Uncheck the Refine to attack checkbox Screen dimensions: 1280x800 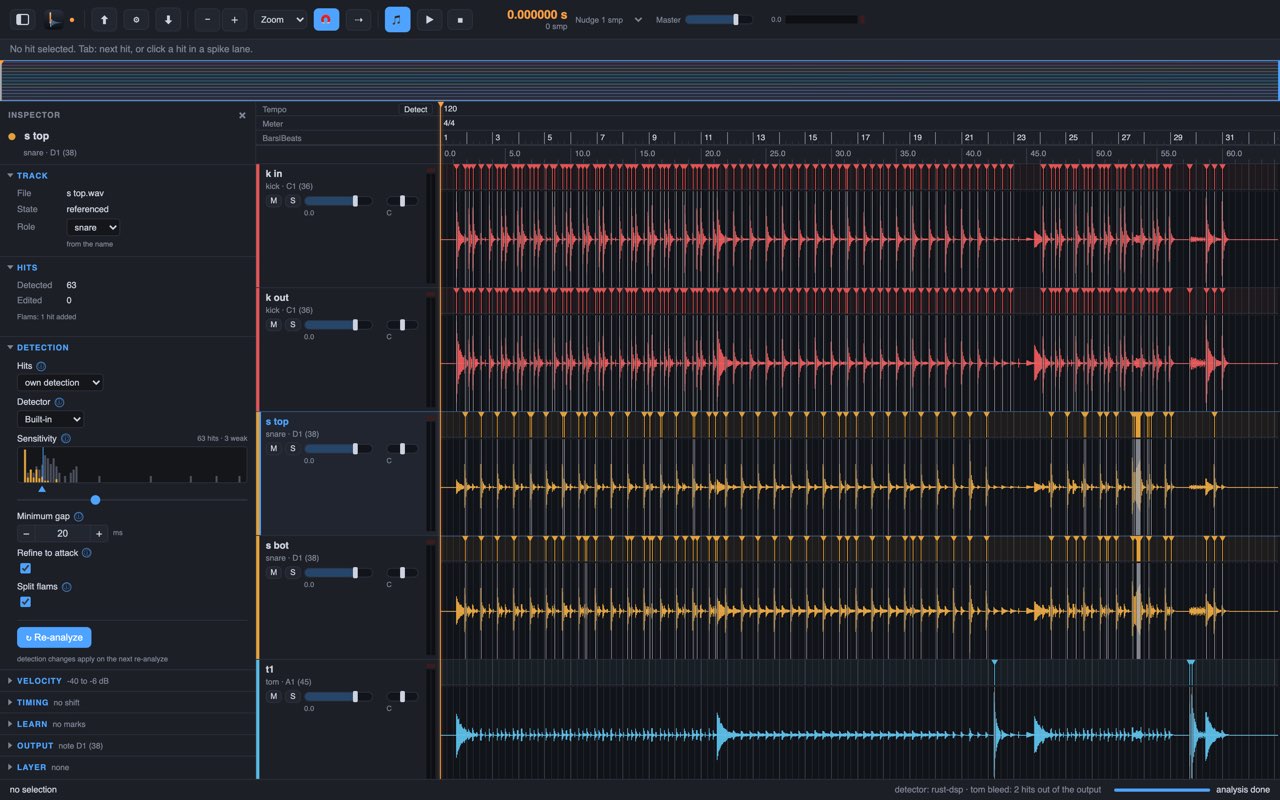tap(25, 568)
